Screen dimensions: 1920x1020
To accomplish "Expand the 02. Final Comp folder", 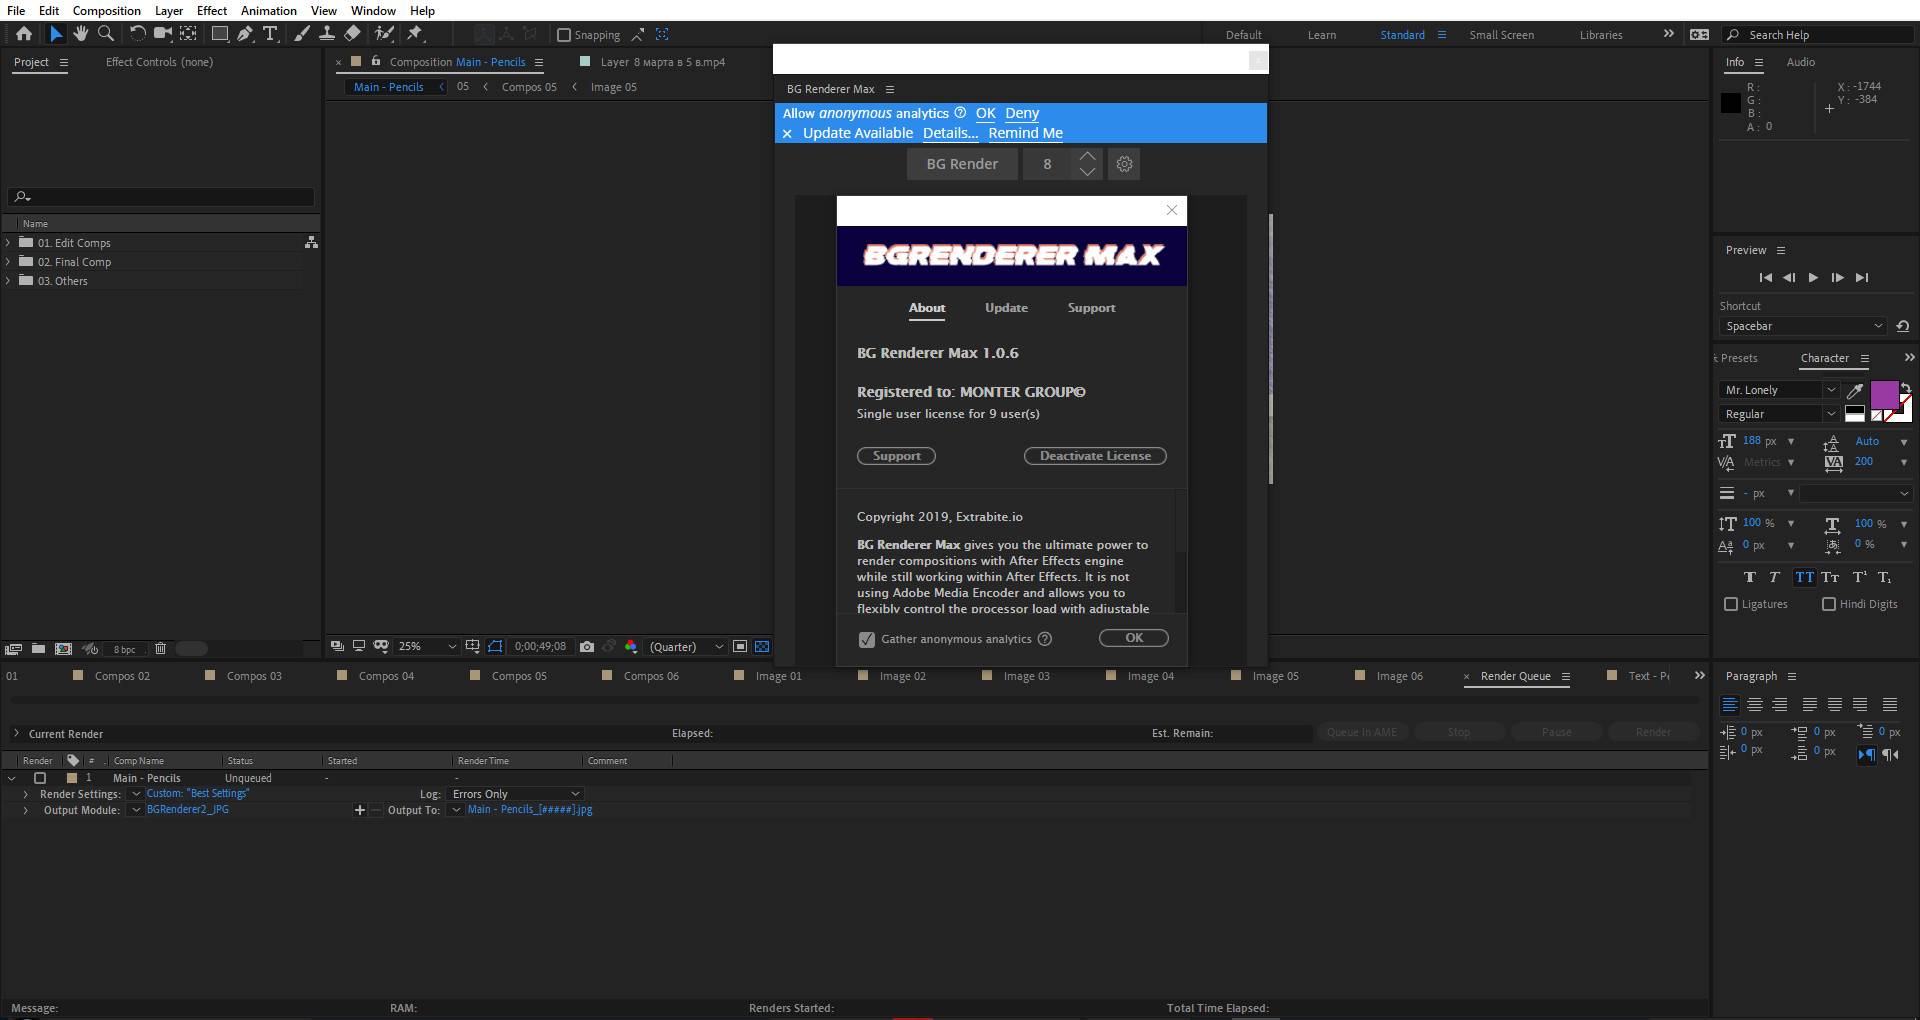I will click(9, 262).
